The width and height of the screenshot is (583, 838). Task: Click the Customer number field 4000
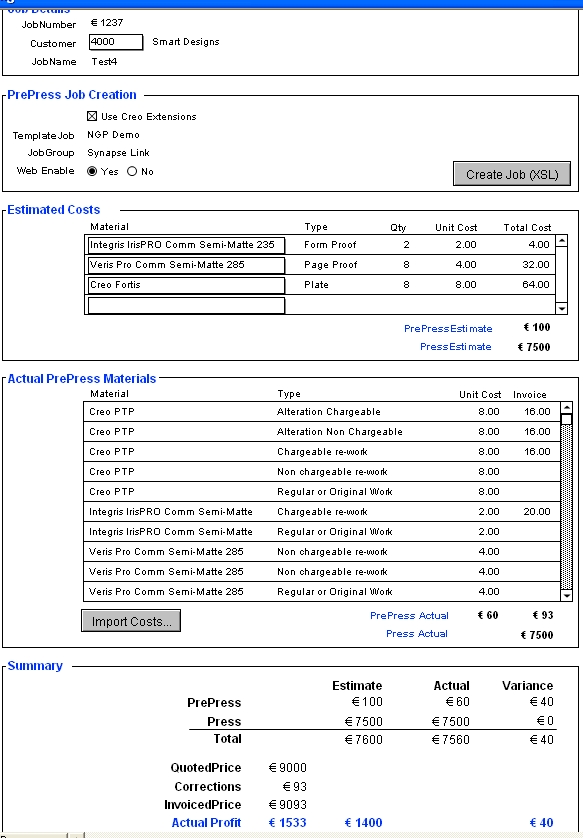116,42
